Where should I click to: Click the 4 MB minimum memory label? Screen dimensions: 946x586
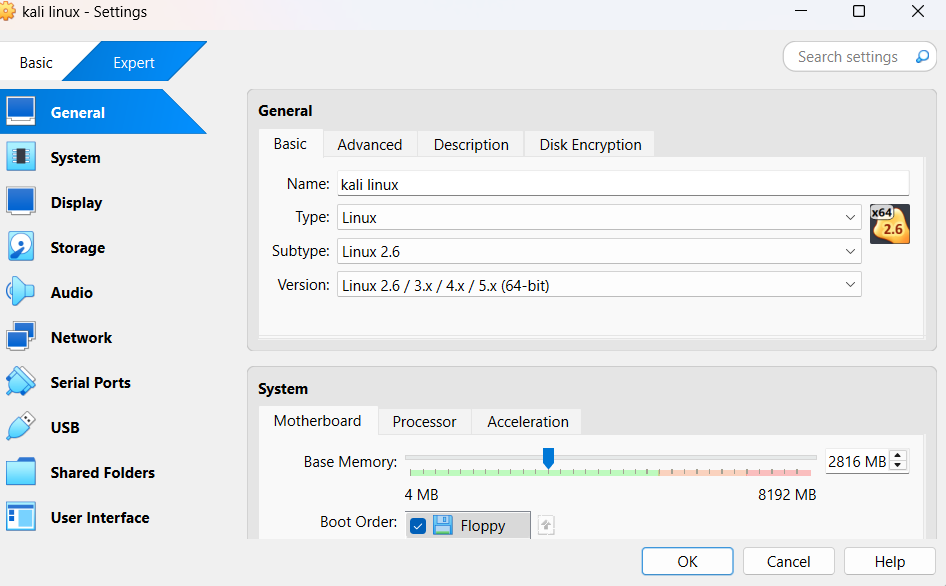(x=421, y=495)
